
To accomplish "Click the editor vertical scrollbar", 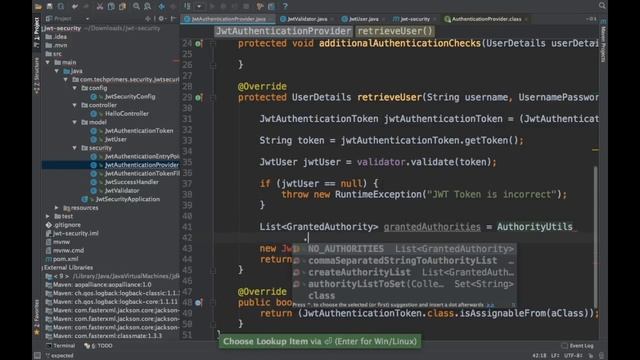I will pyautogui.click(x=596, y=237).
